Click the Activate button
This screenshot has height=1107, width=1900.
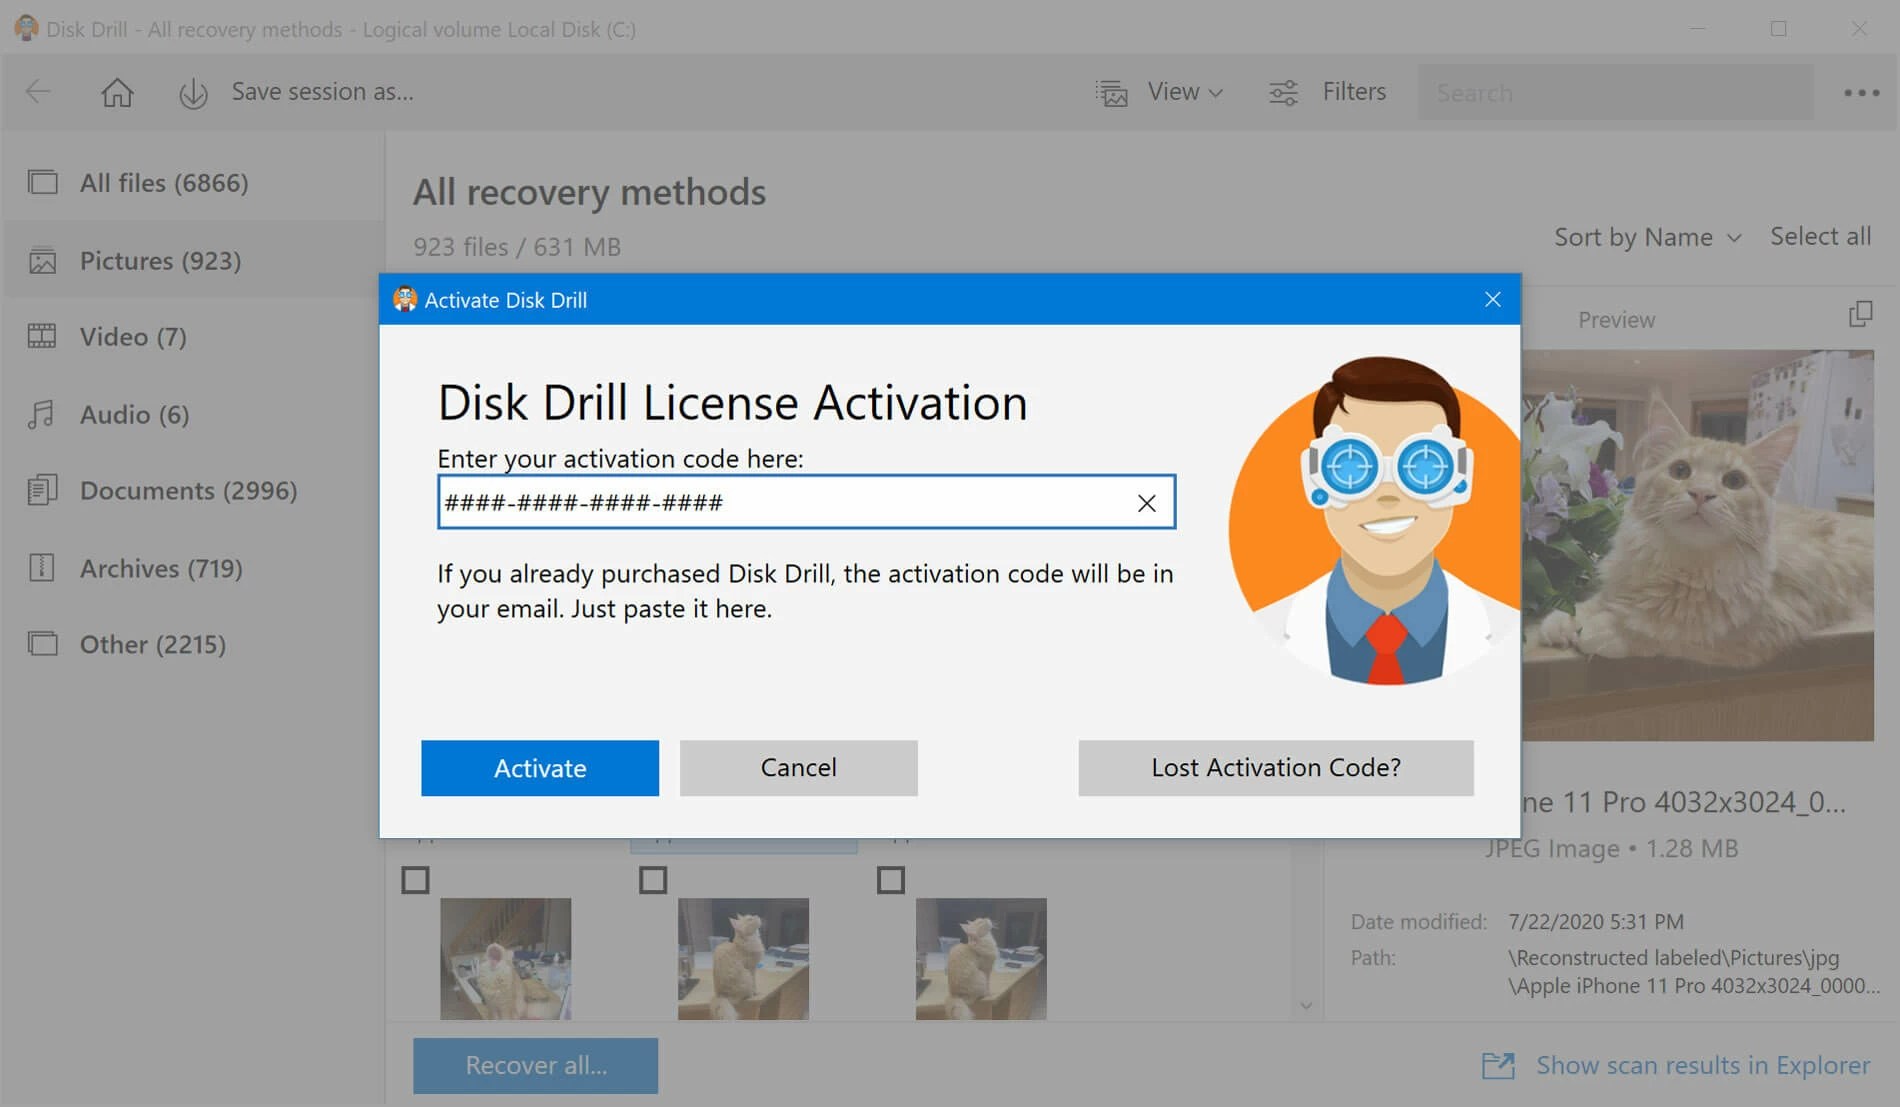(539, 768)
